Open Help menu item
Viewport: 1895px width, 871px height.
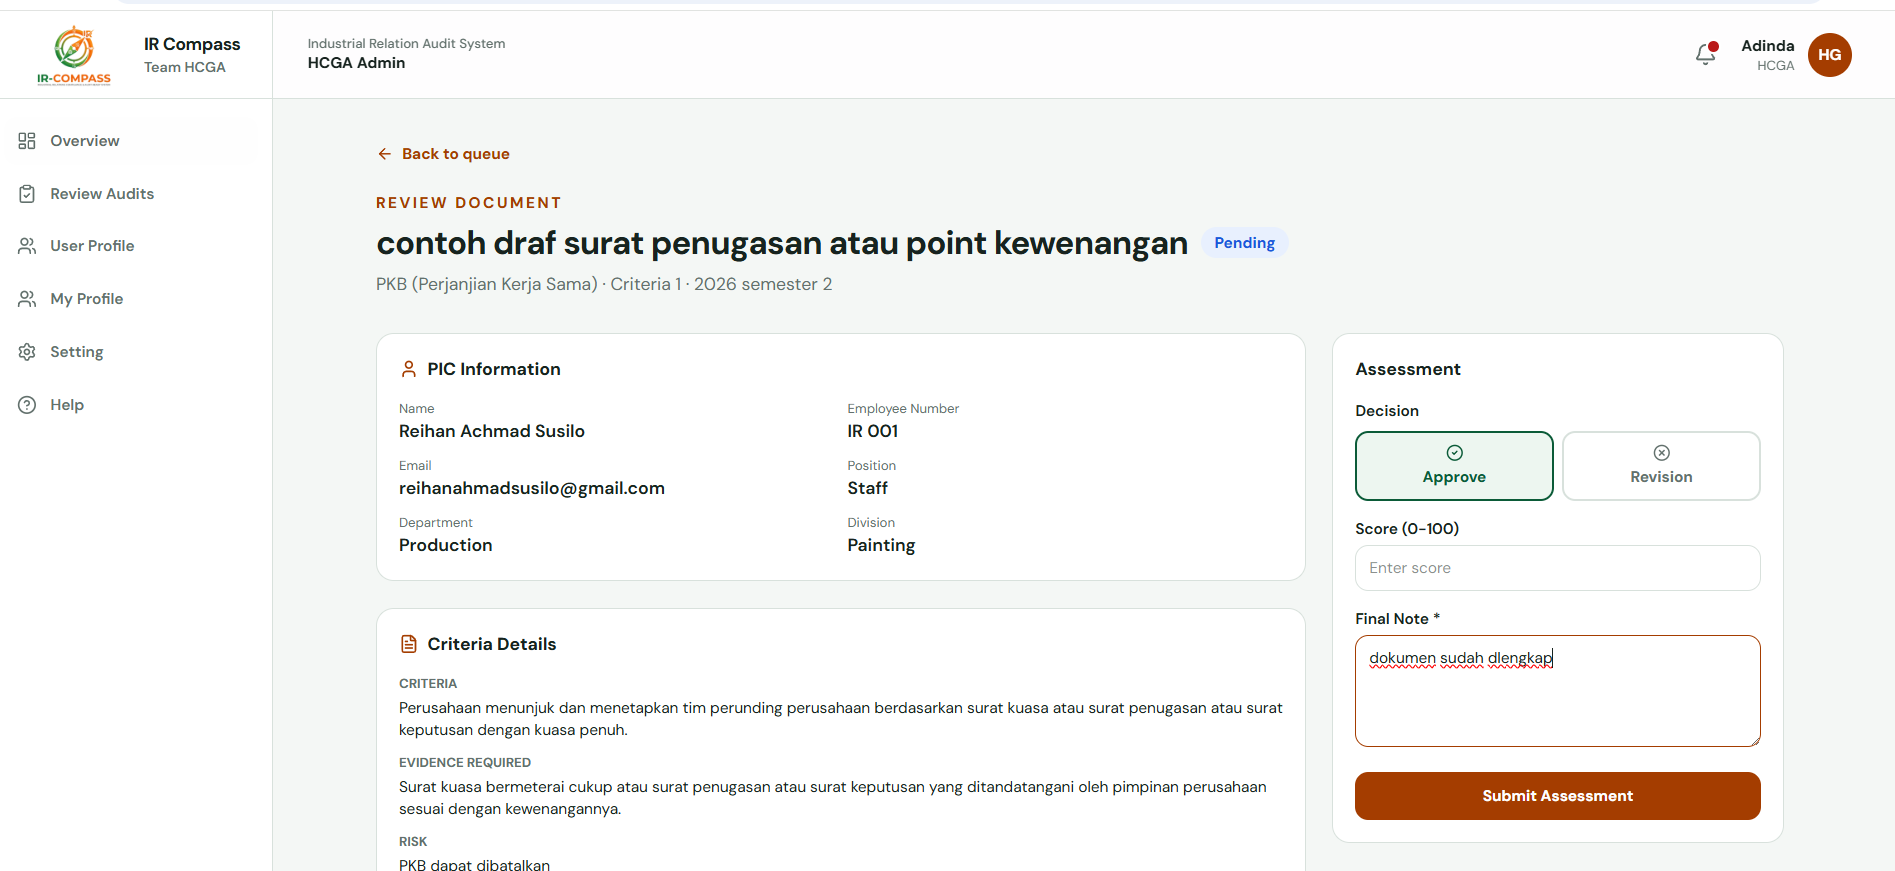[136, 405]
